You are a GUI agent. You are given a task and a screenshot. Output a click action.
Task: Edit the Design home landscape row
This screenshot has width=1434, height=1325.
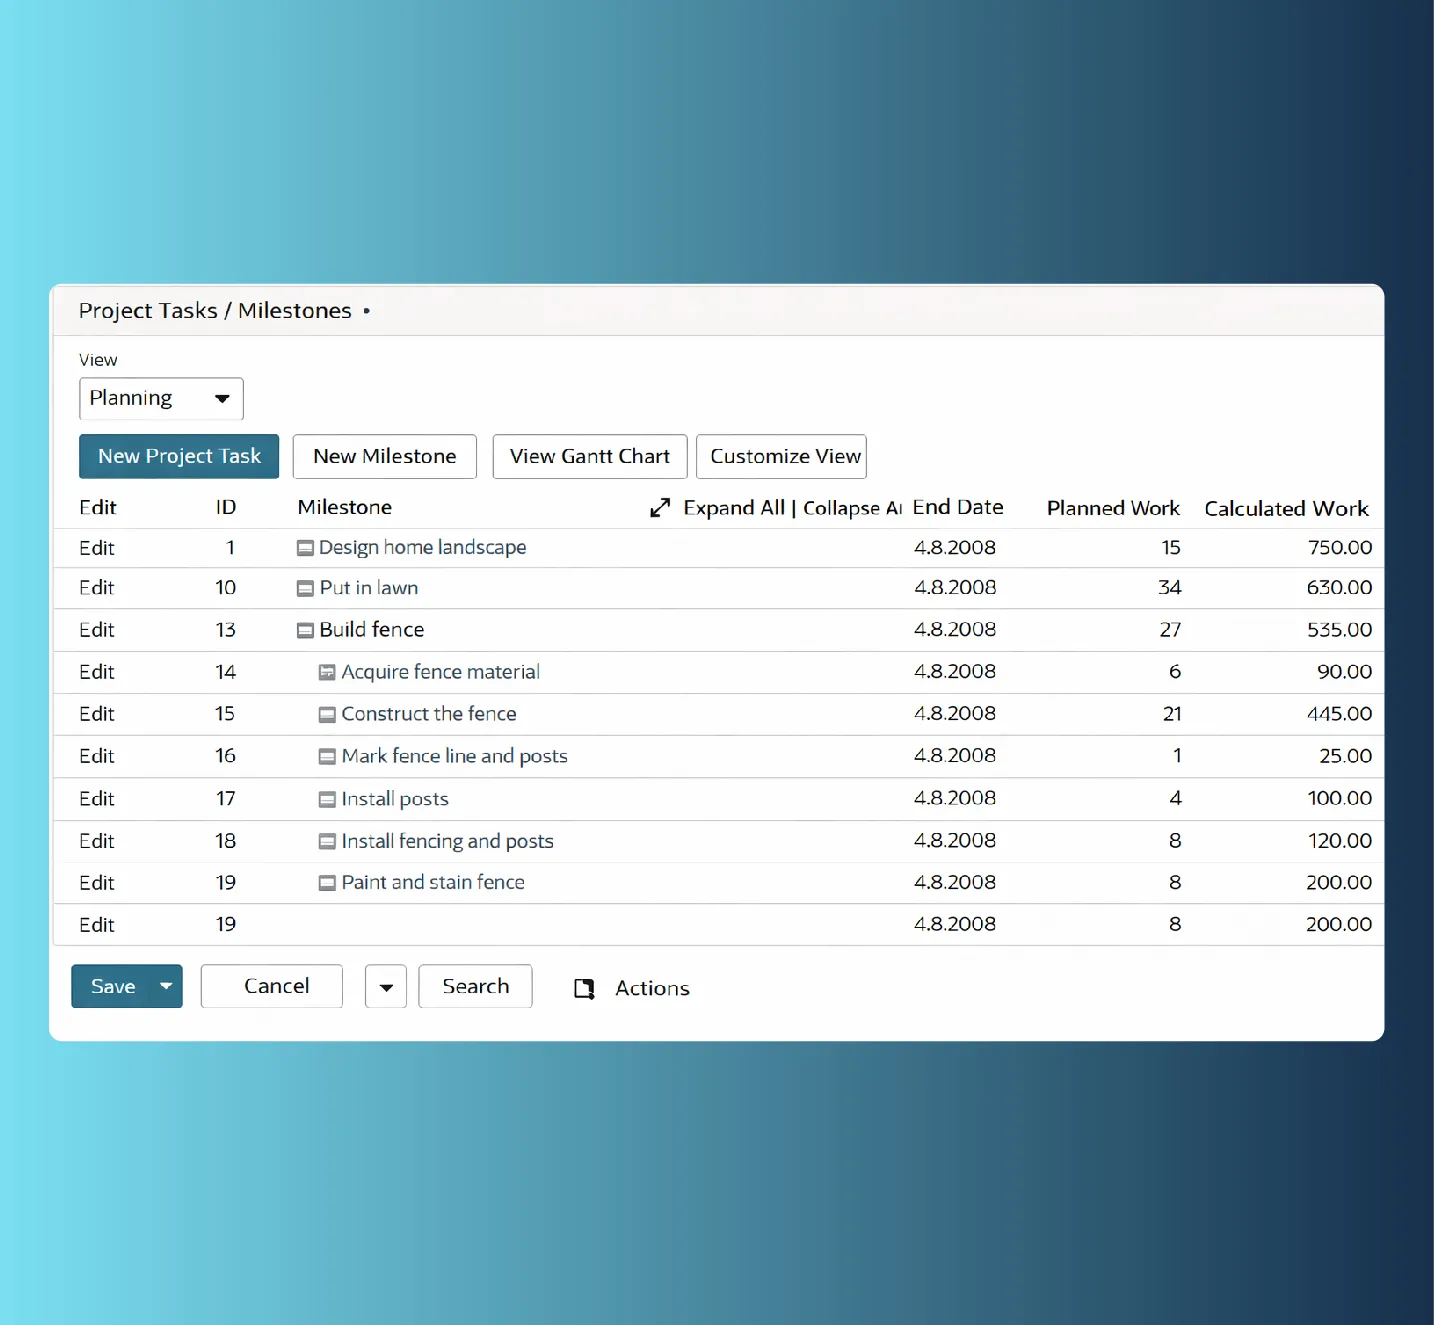coord(97,548)
